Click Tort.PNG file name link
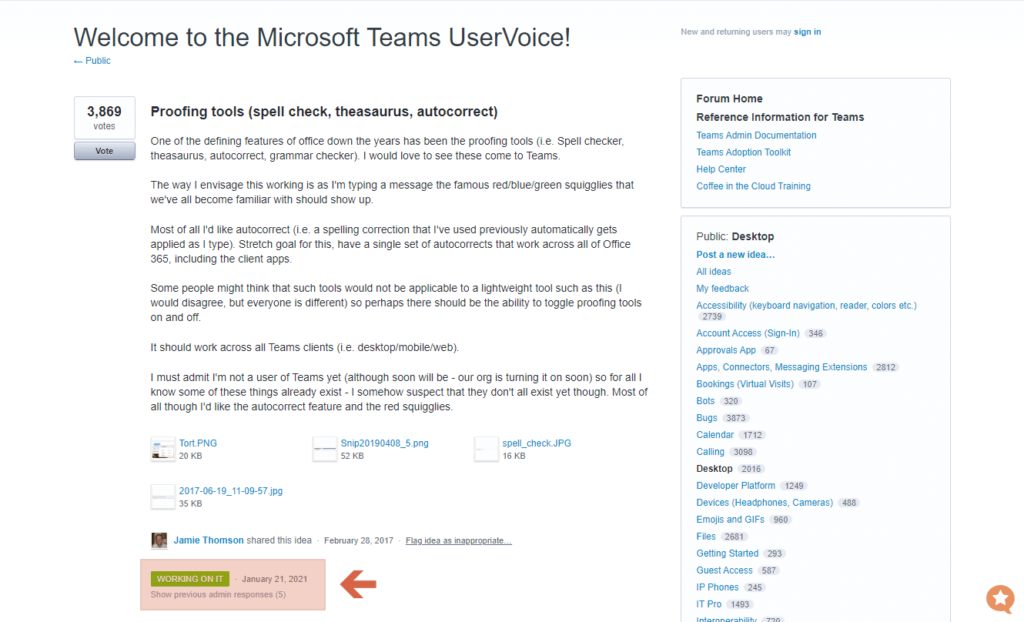 tap(198, 443)
